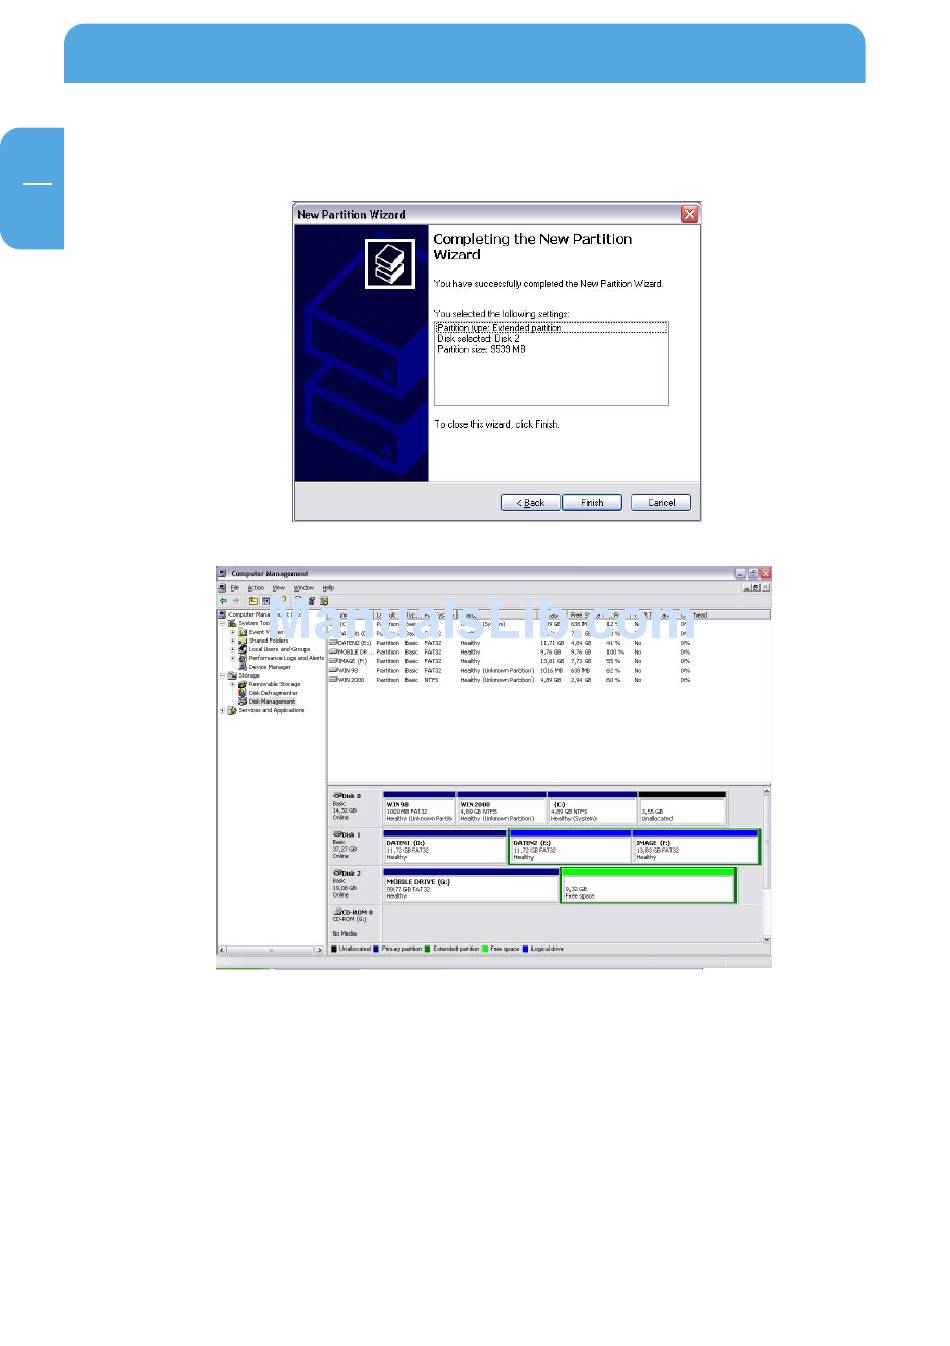Open the File menu in Computer Management

[x=235, y=588]
